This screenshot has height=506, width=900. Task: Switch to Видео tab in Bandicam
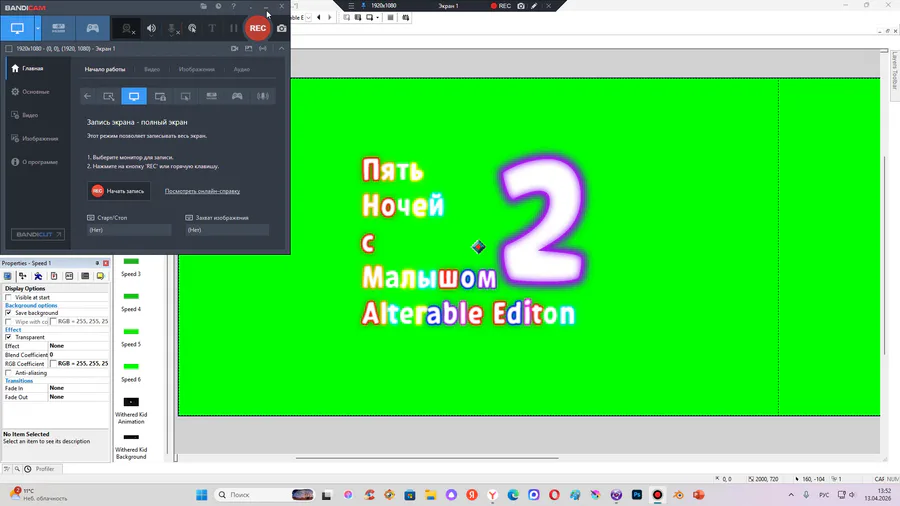point(152,69)
